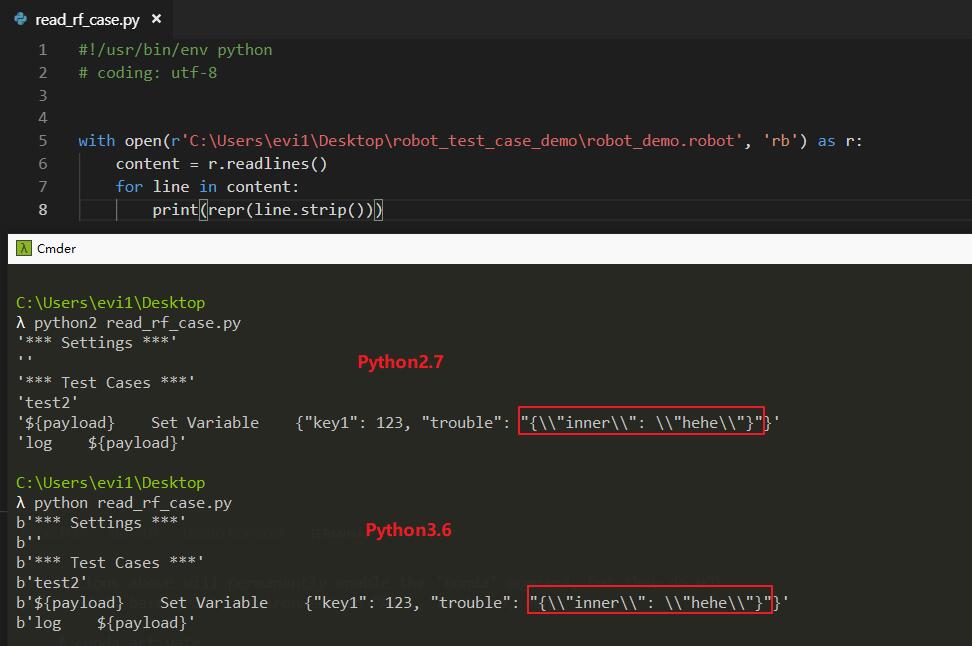Click the second C:\Users\evi1\Desktop prompt path
The image size is (972, 646).
(x=110, y=482)
